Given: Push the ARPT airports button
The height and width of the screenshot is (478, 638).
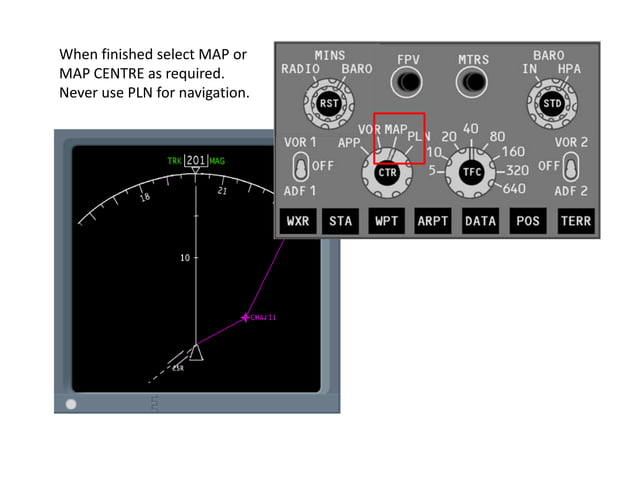Looking at the screenshot, I should click(433, 221).
